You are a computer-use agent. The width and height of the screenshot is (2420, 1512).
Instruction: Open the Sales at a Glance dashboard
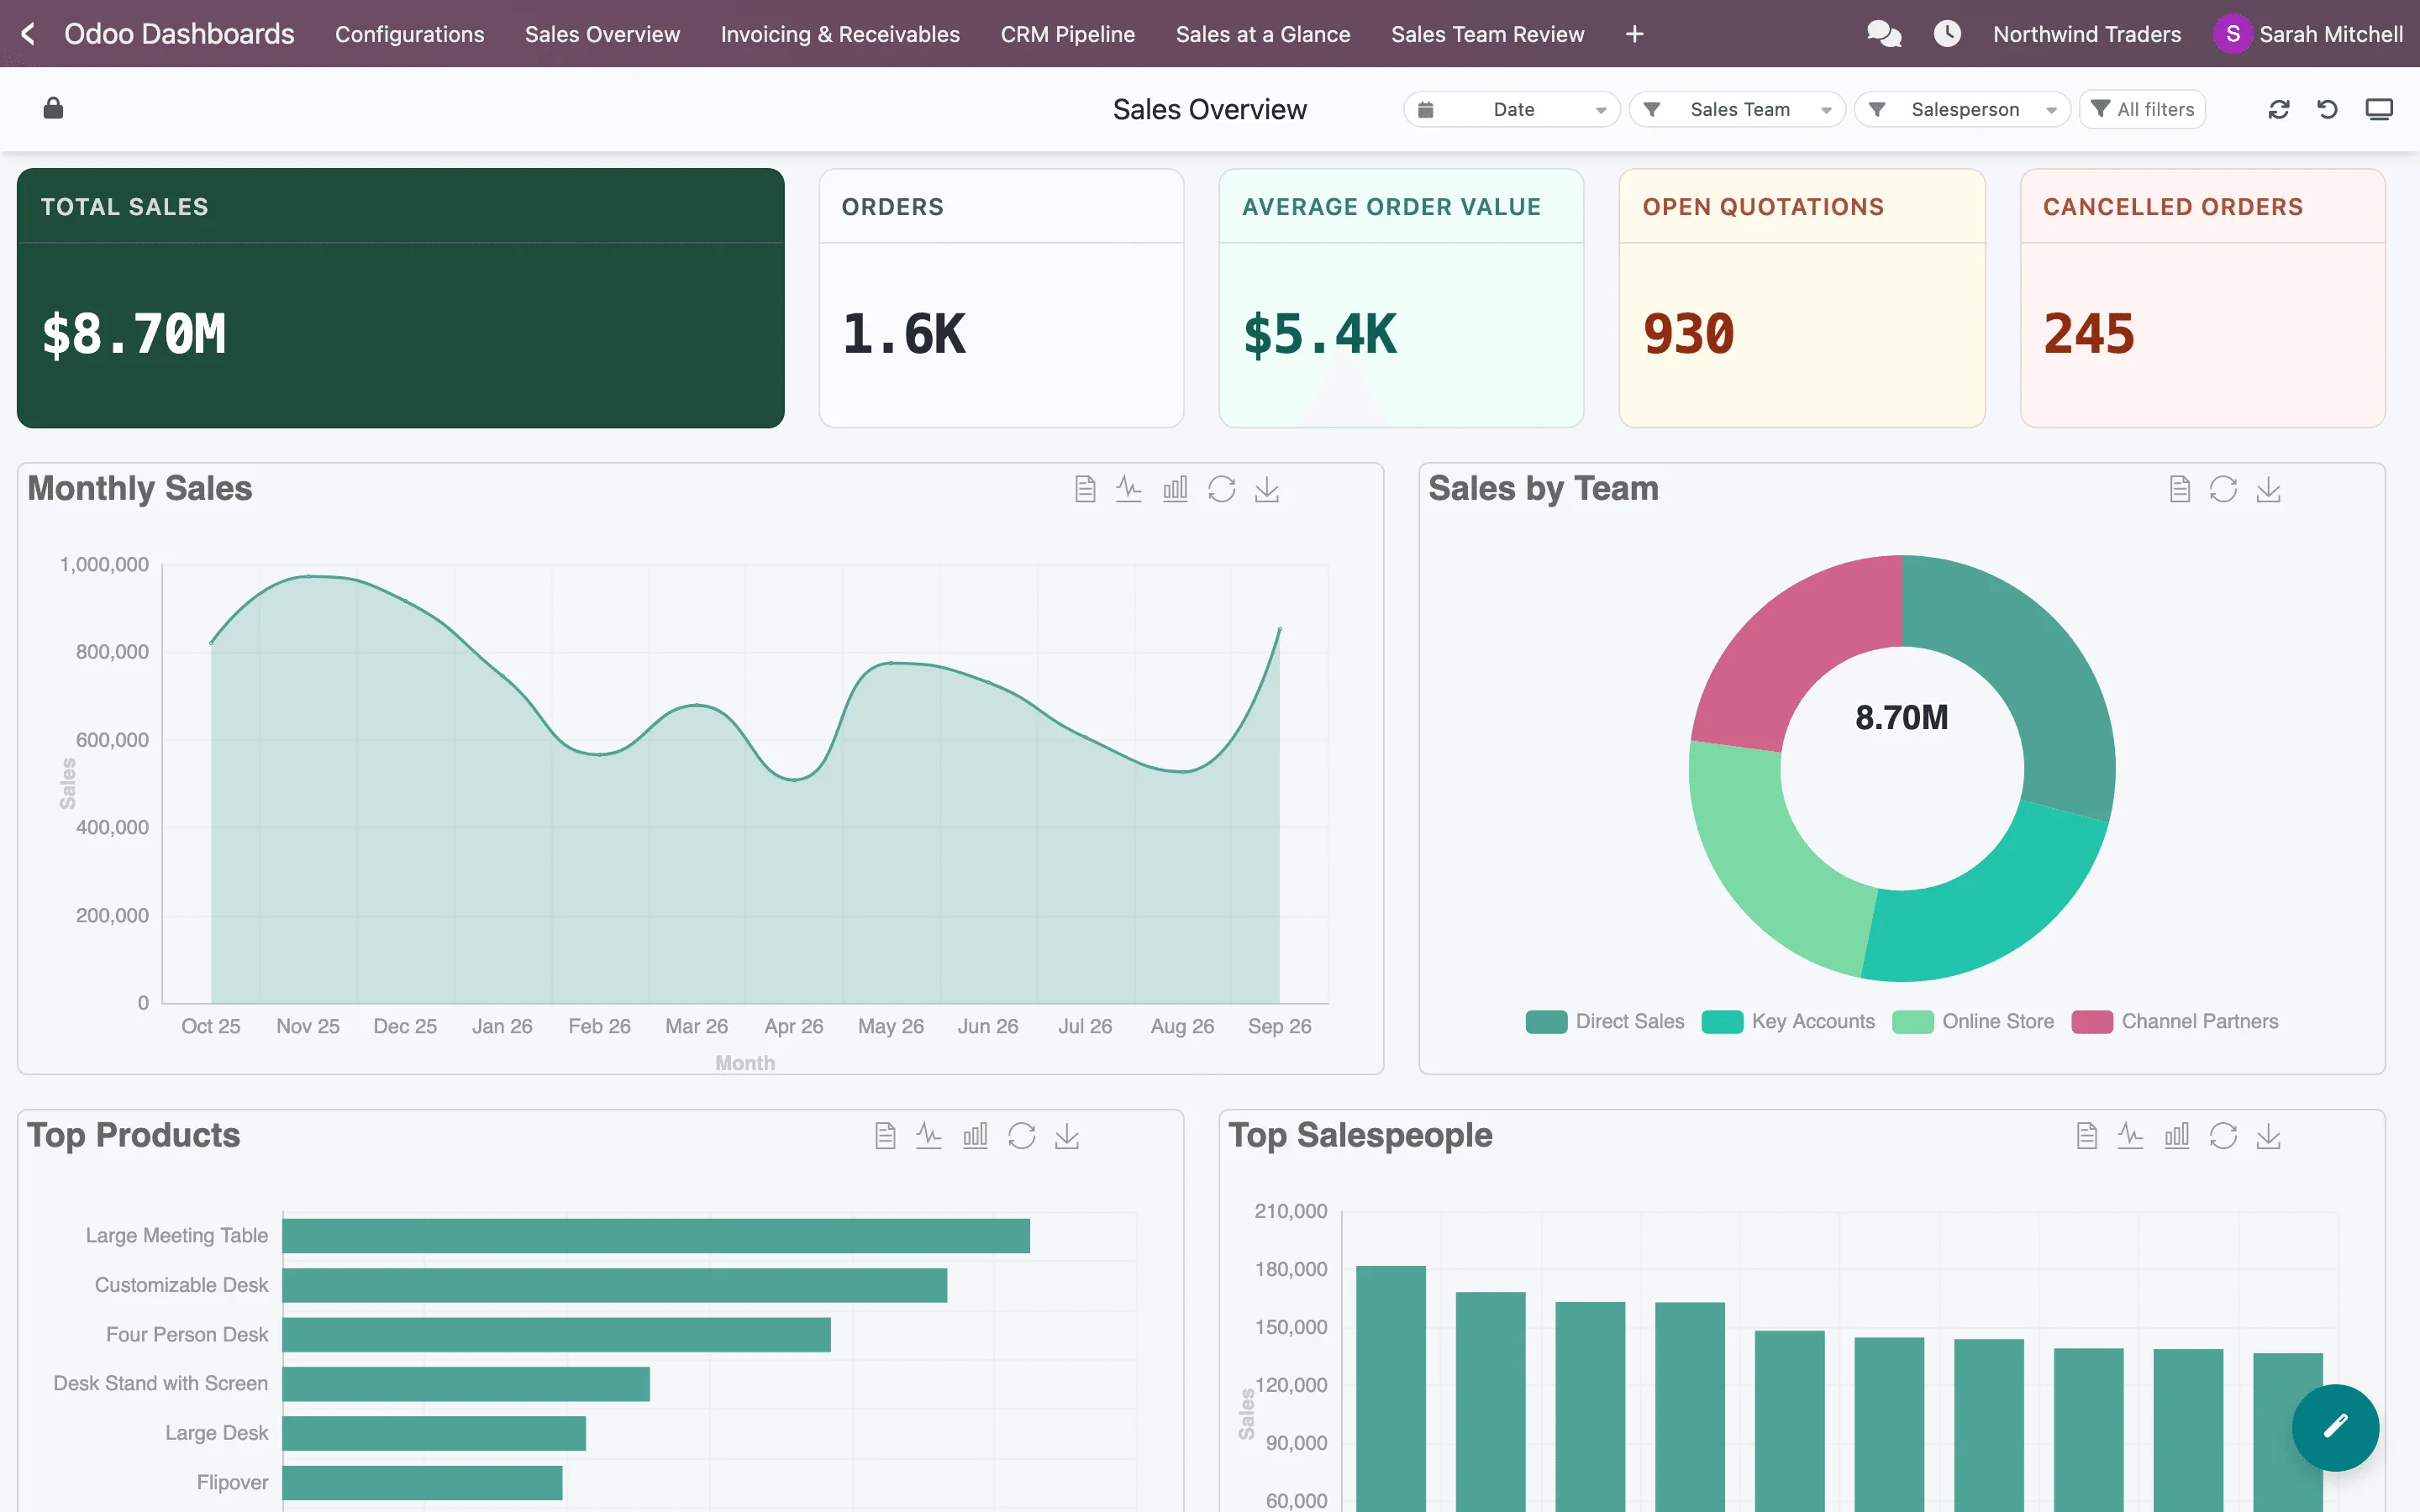[x=1263, y=34]
